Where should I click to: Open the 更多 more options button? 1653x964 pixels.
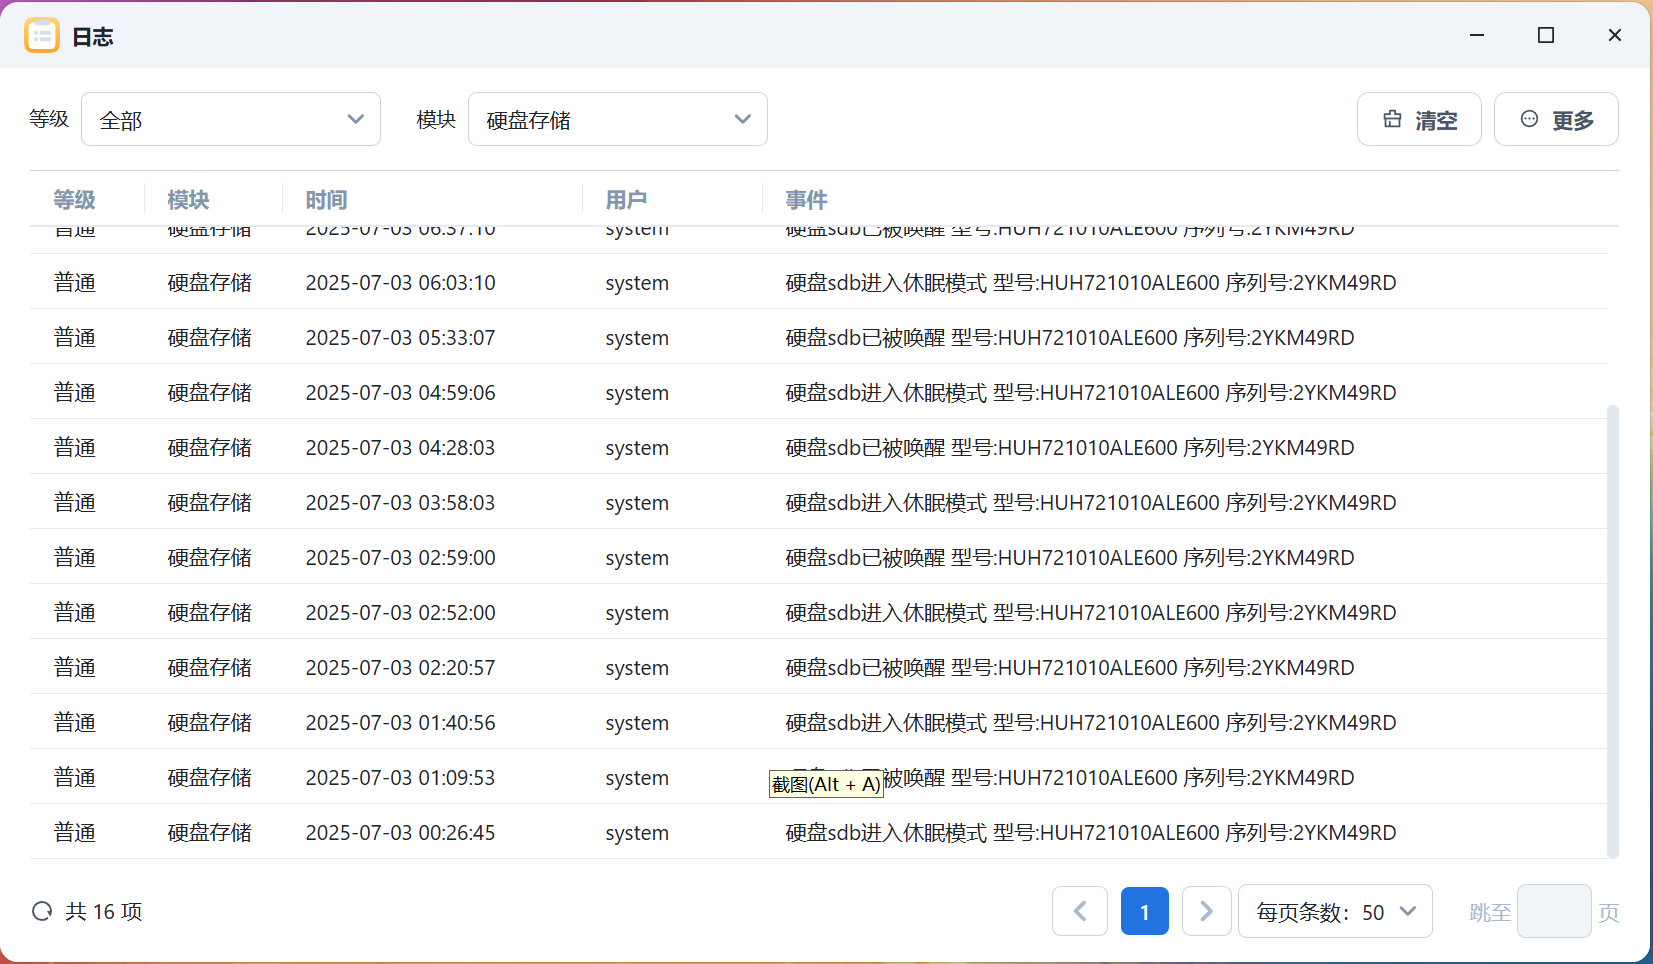1556,119
